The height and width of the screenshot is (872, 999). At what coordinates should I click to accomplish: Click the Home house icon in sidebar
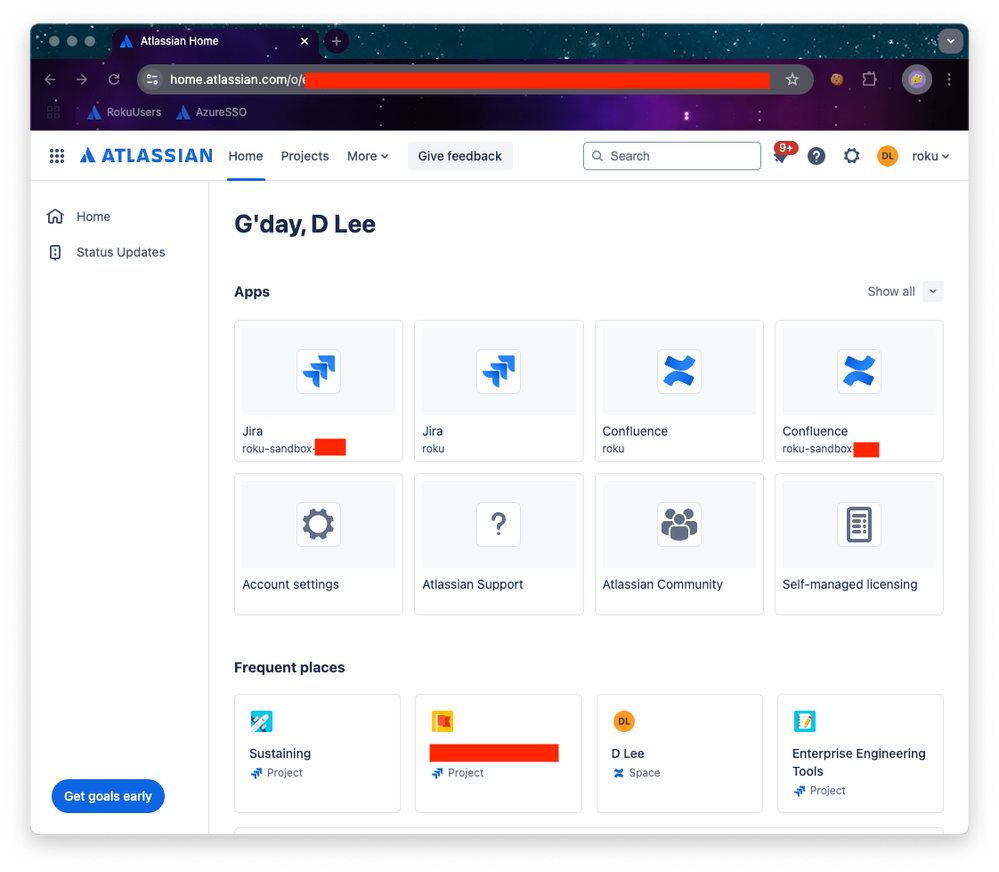(55, 217)
